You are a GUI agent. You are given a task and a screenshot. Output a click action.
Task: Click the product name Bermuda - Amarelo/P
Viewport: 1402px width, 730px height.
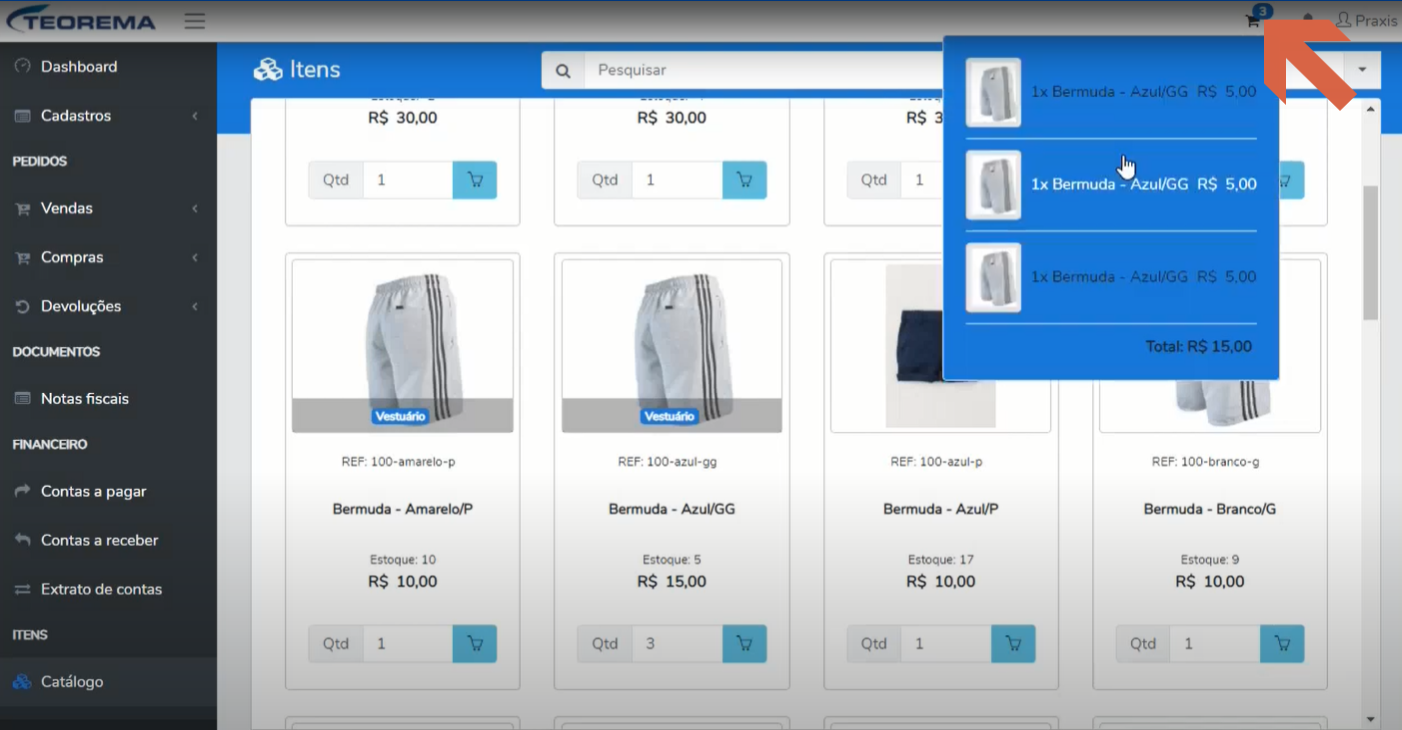coord(403,509)
